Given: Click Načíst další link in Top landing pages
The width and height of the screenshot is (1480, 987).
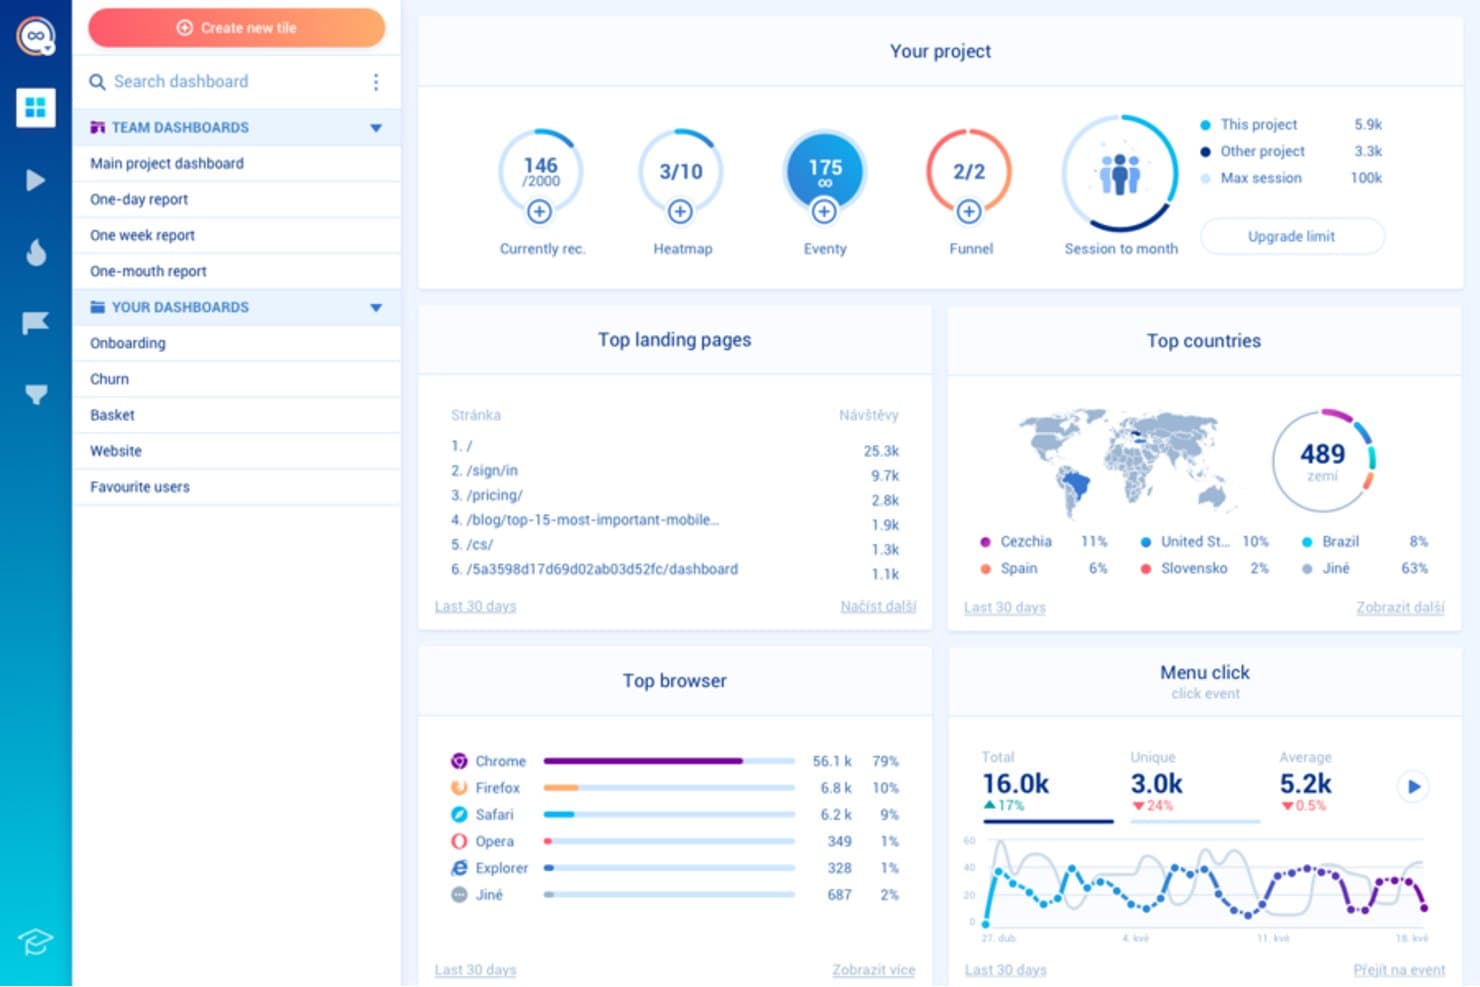Looking at the screenshot, I should pyautogui.click(x=878, y=606).
